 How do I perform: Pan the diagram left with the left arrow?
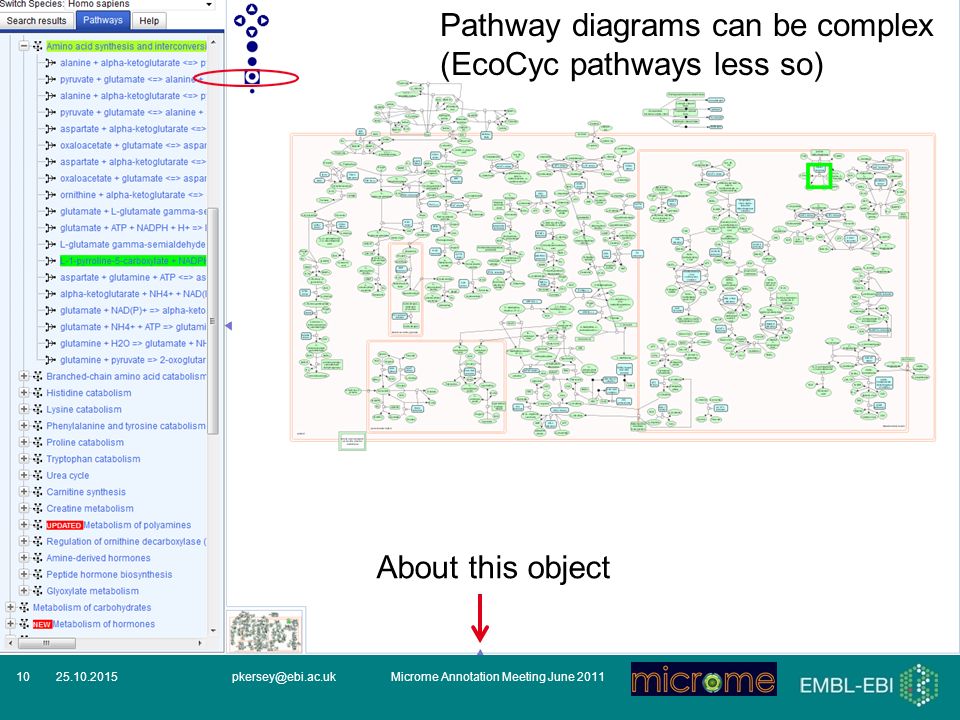click(239, 20)
